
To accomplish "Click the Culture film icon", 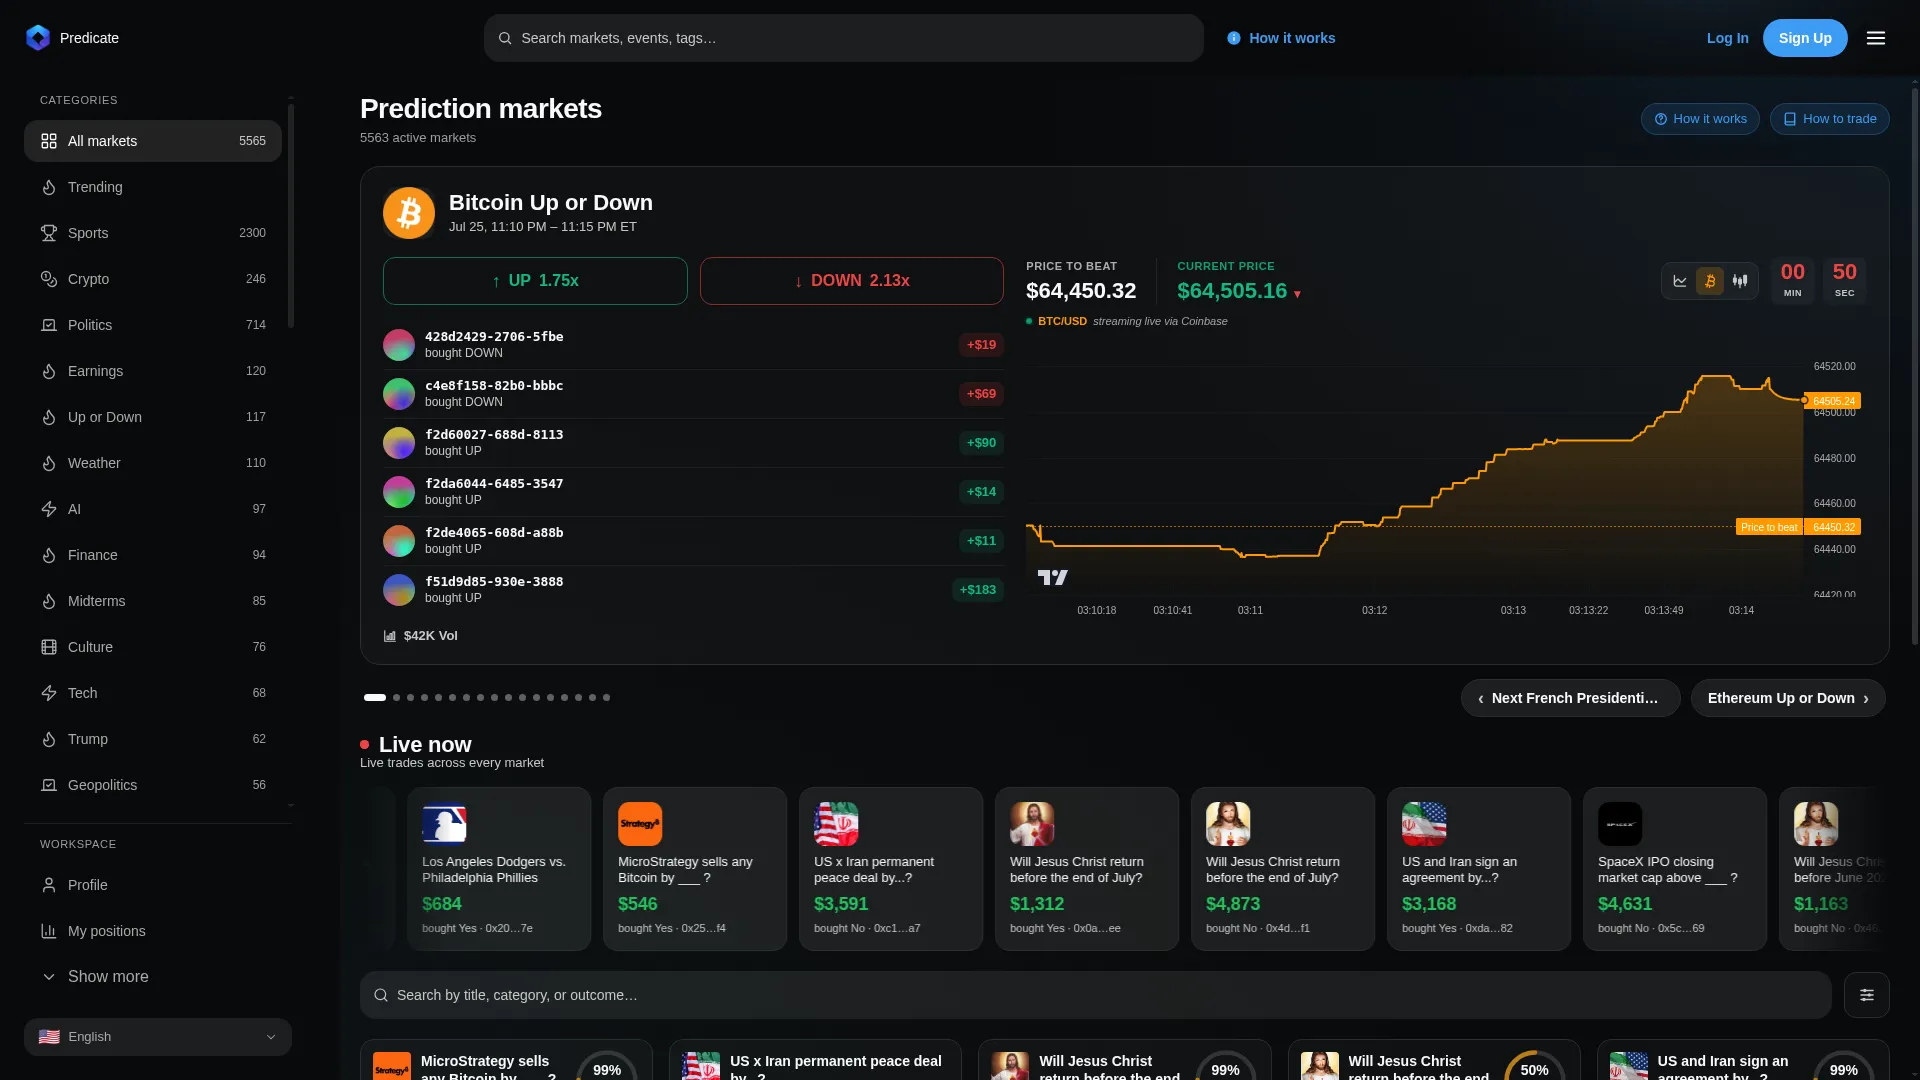I will click(49, 647).
